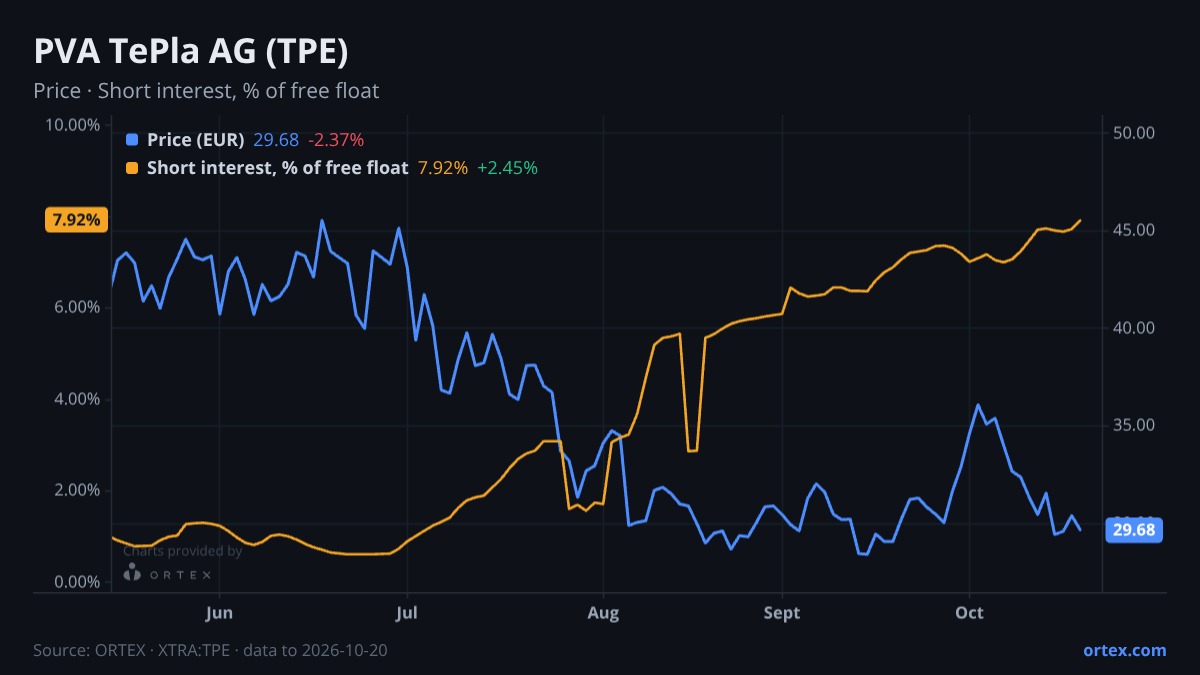Click the Aug x-axis label
Image resolution: width=1200 pixels, height=675 pixels.
click(602, 612)
